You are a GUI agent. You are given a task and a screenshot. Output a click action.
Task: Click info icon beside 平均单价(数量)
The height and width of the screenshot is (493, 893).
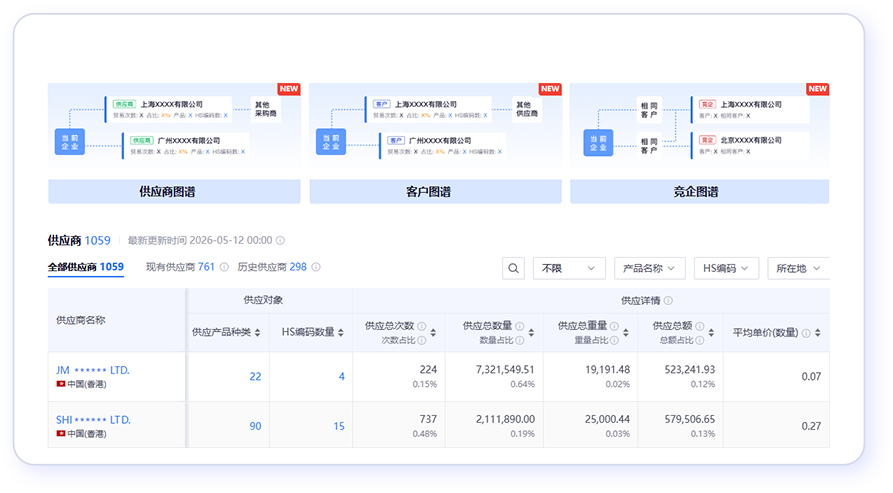pyautogui.click(x=806, y=333)
